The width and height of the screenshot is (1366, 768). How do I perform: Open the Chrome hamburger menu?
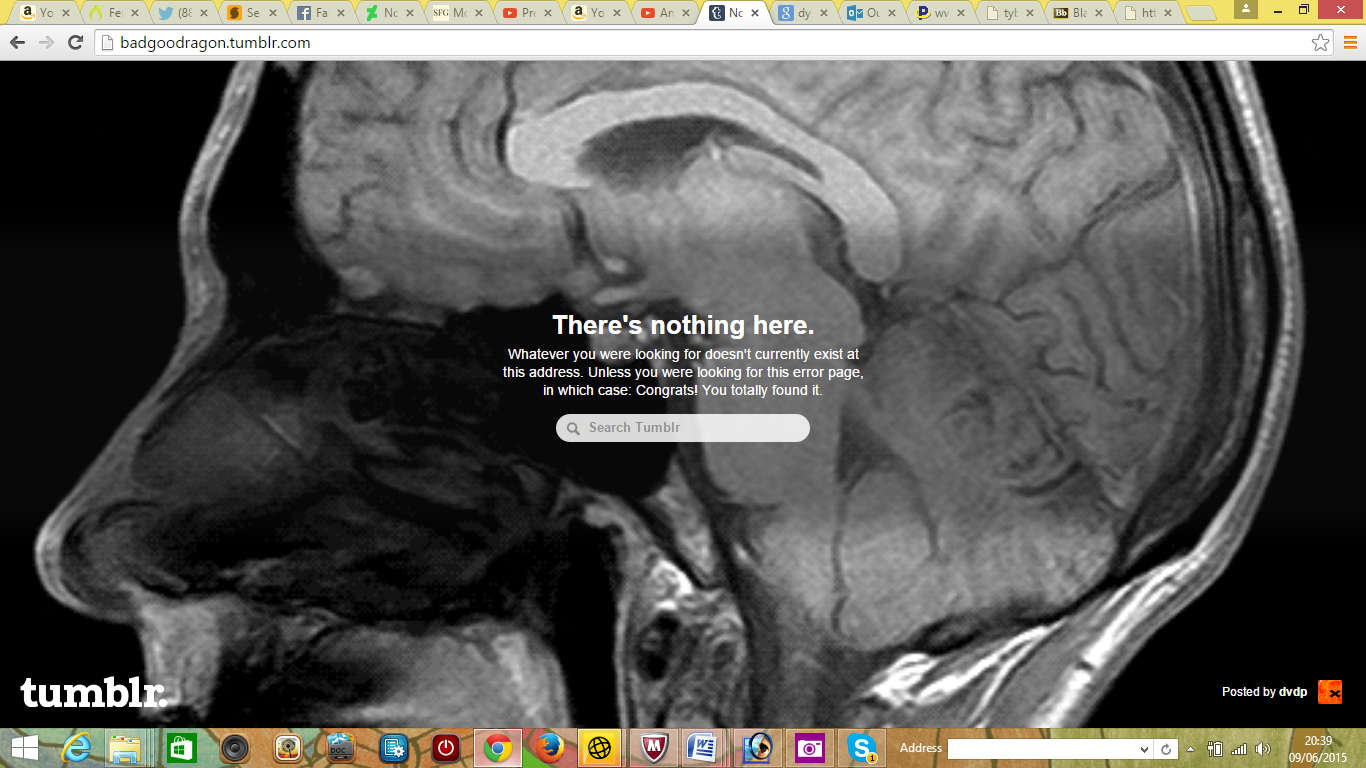tap(1350, 43)
